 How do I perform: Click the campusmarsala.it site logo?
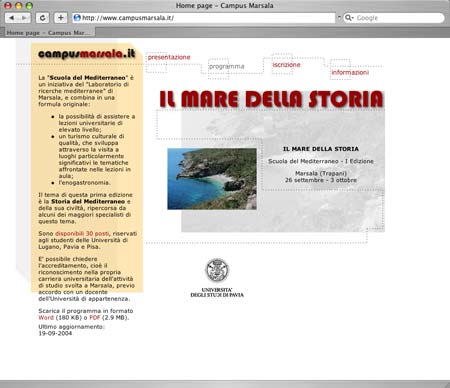pos(87,54)
